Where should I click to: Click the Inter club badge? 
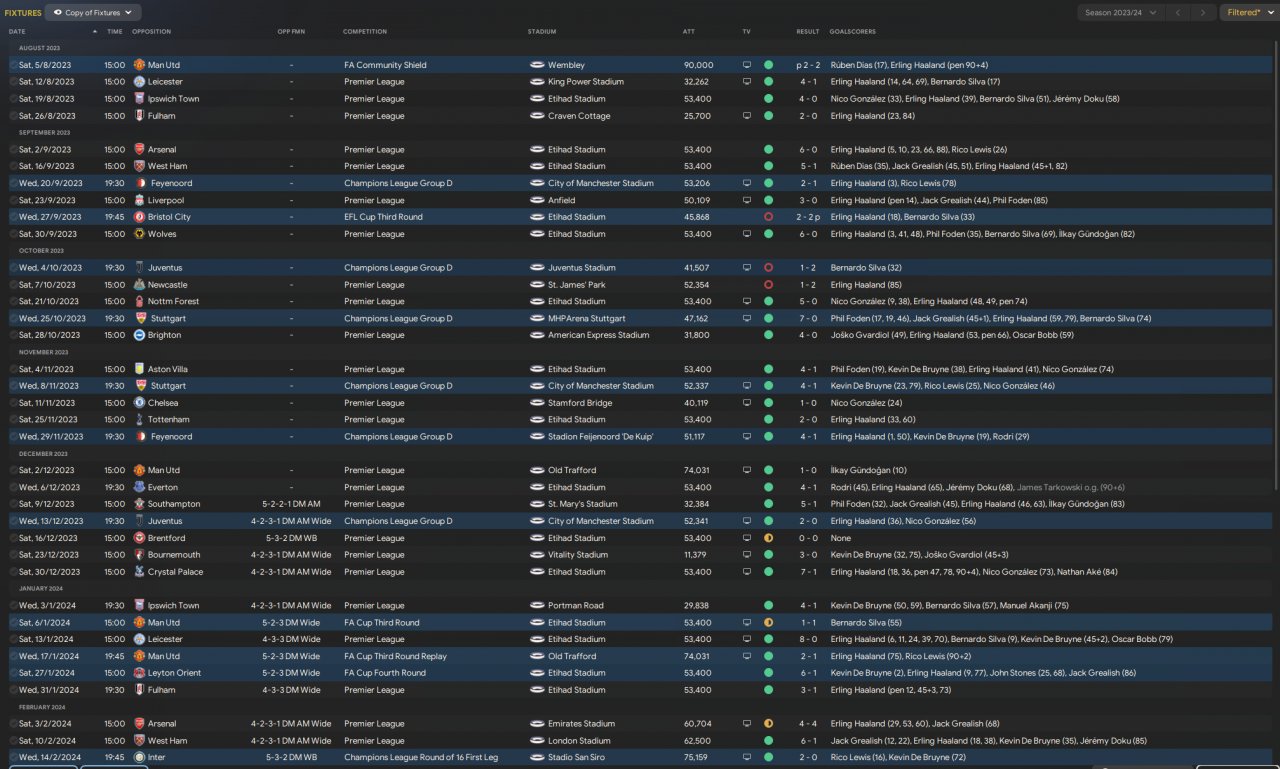[x=138, y=757]
